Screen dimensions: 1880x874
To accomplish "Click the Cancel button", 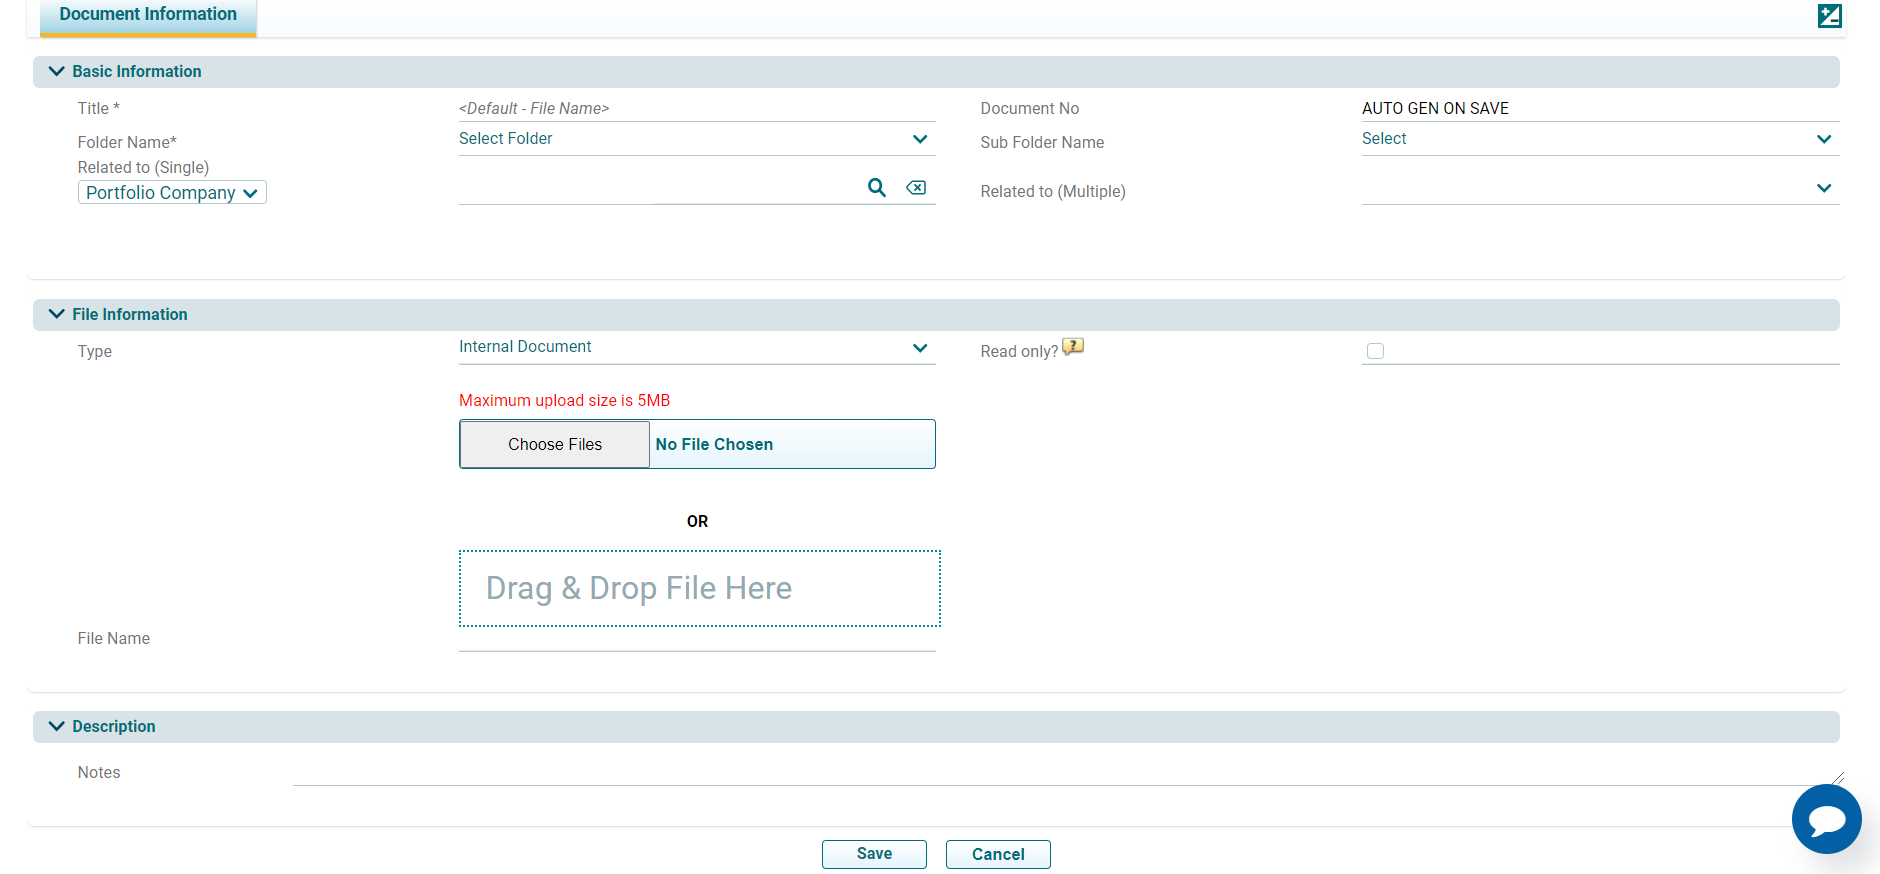I will (997, 854).
